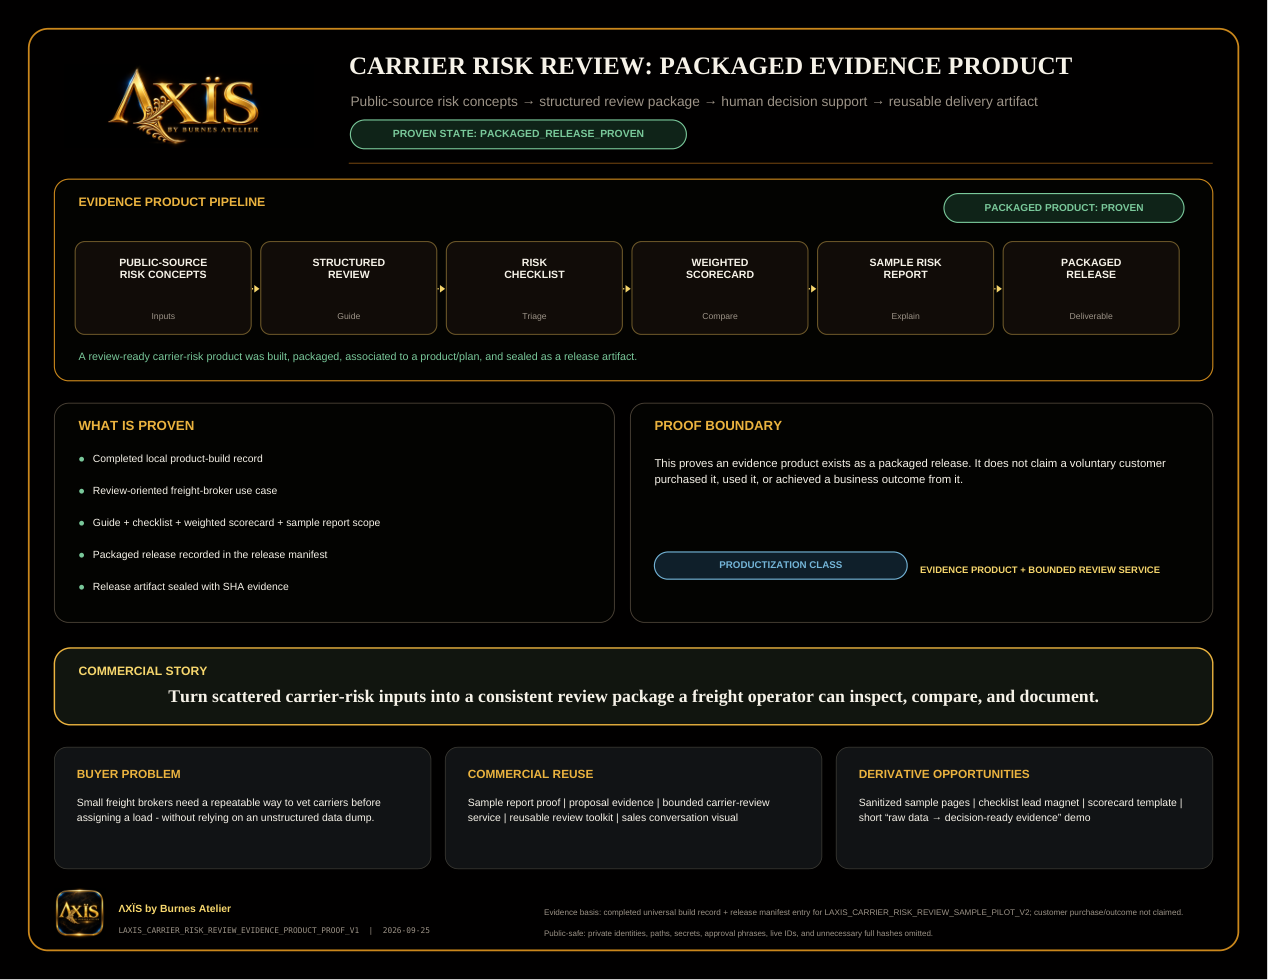Click the 'Explain' label under Sample Risk Report
Image resolution: width=1268 pixels, height=980 pixels.
905,316
